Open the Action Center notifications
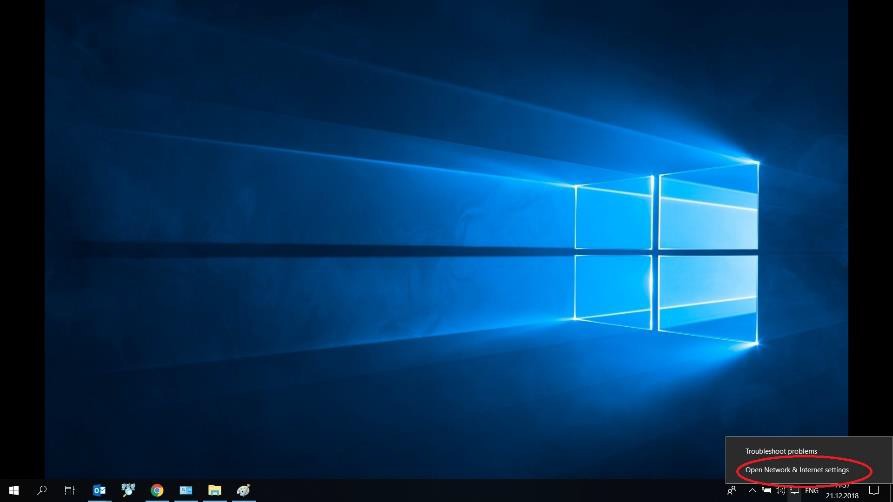Viewport: 893px width, 502px height. (x=874, y=491)
